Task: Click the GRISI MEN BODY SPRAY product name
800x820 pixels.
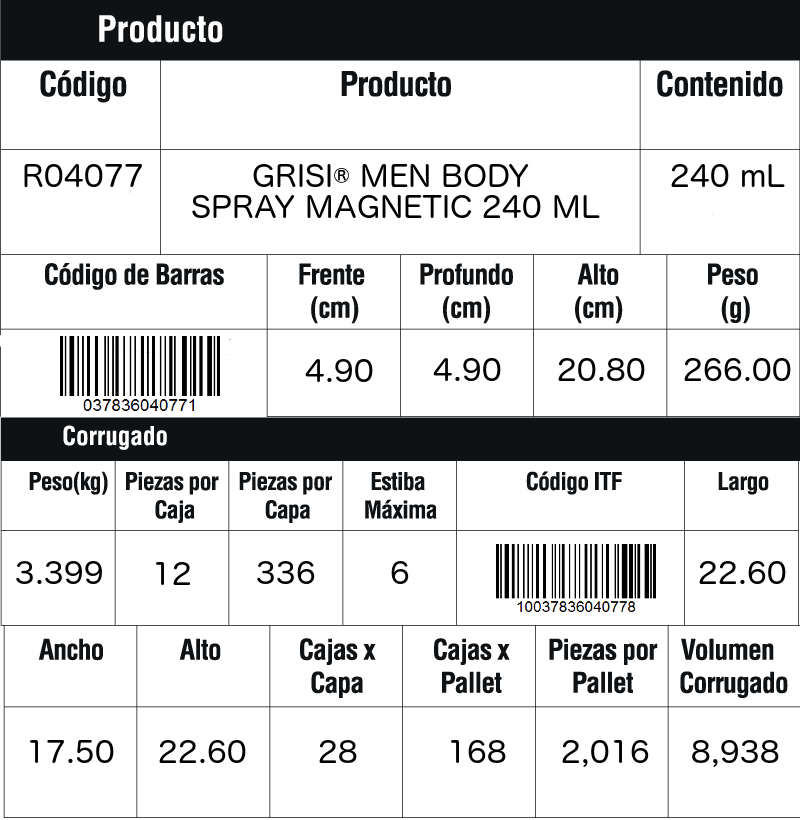Action: 395,191
